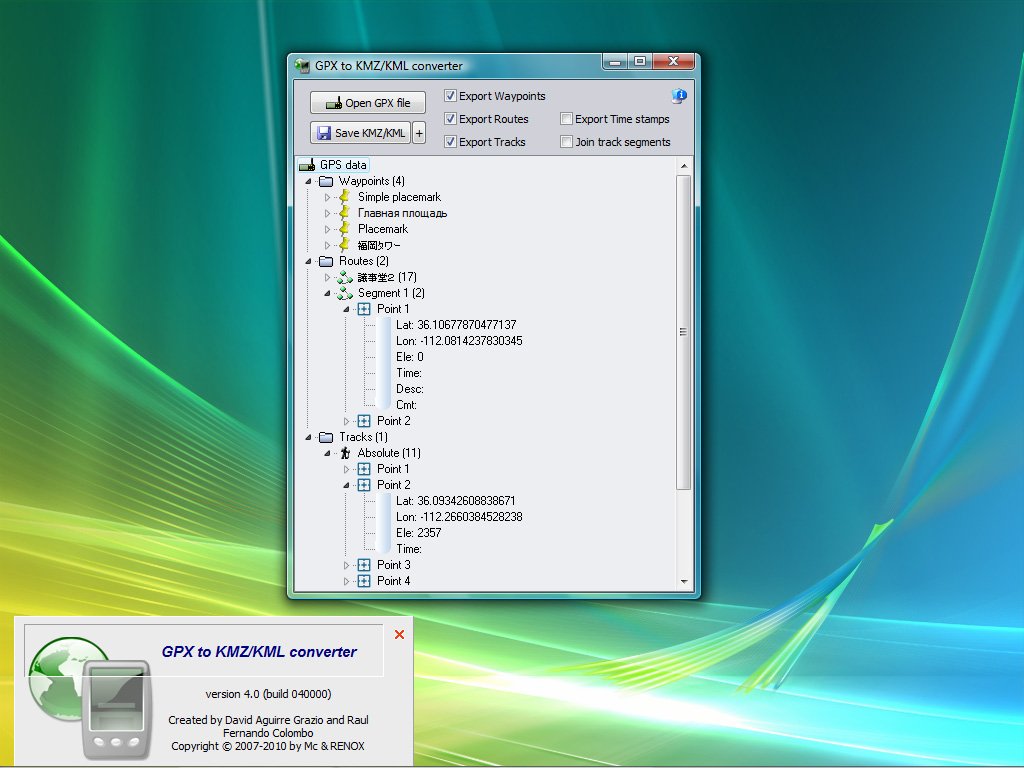
Task: Click the tree view scroll down arrow
Action: [684, 581]
